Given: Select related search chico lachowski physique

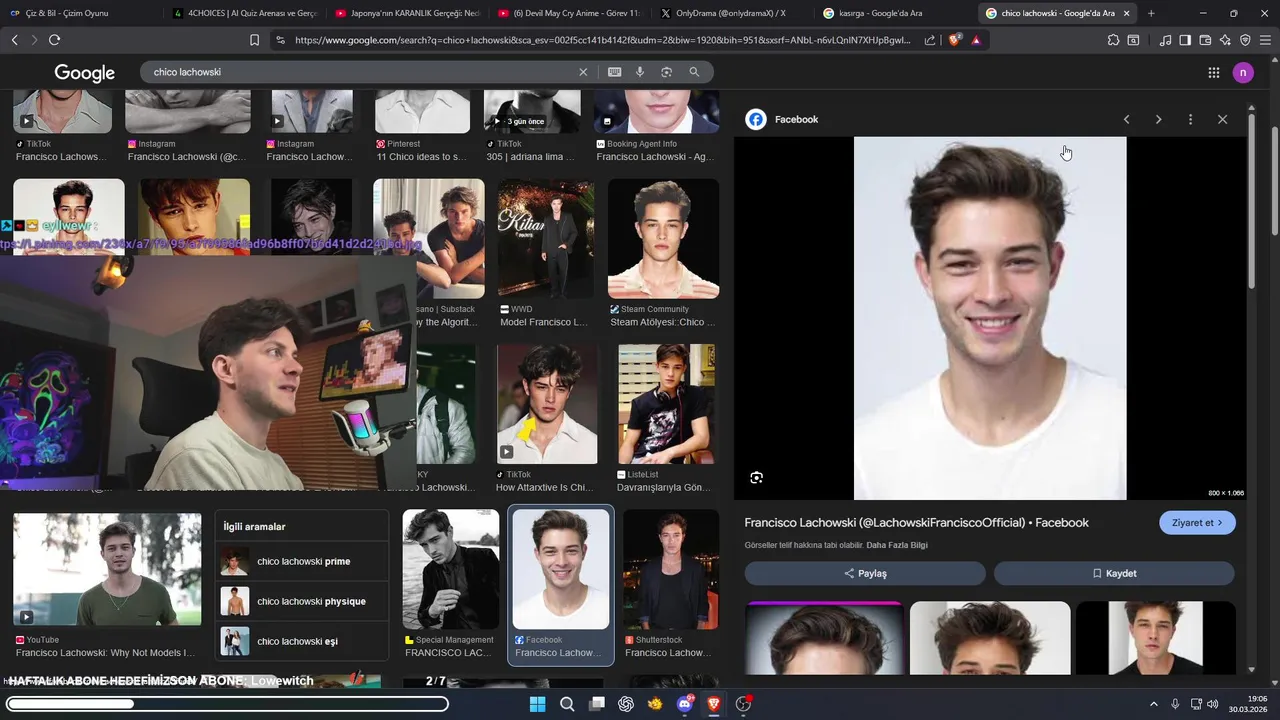Looking at the screenshot, I should [302, 601].
